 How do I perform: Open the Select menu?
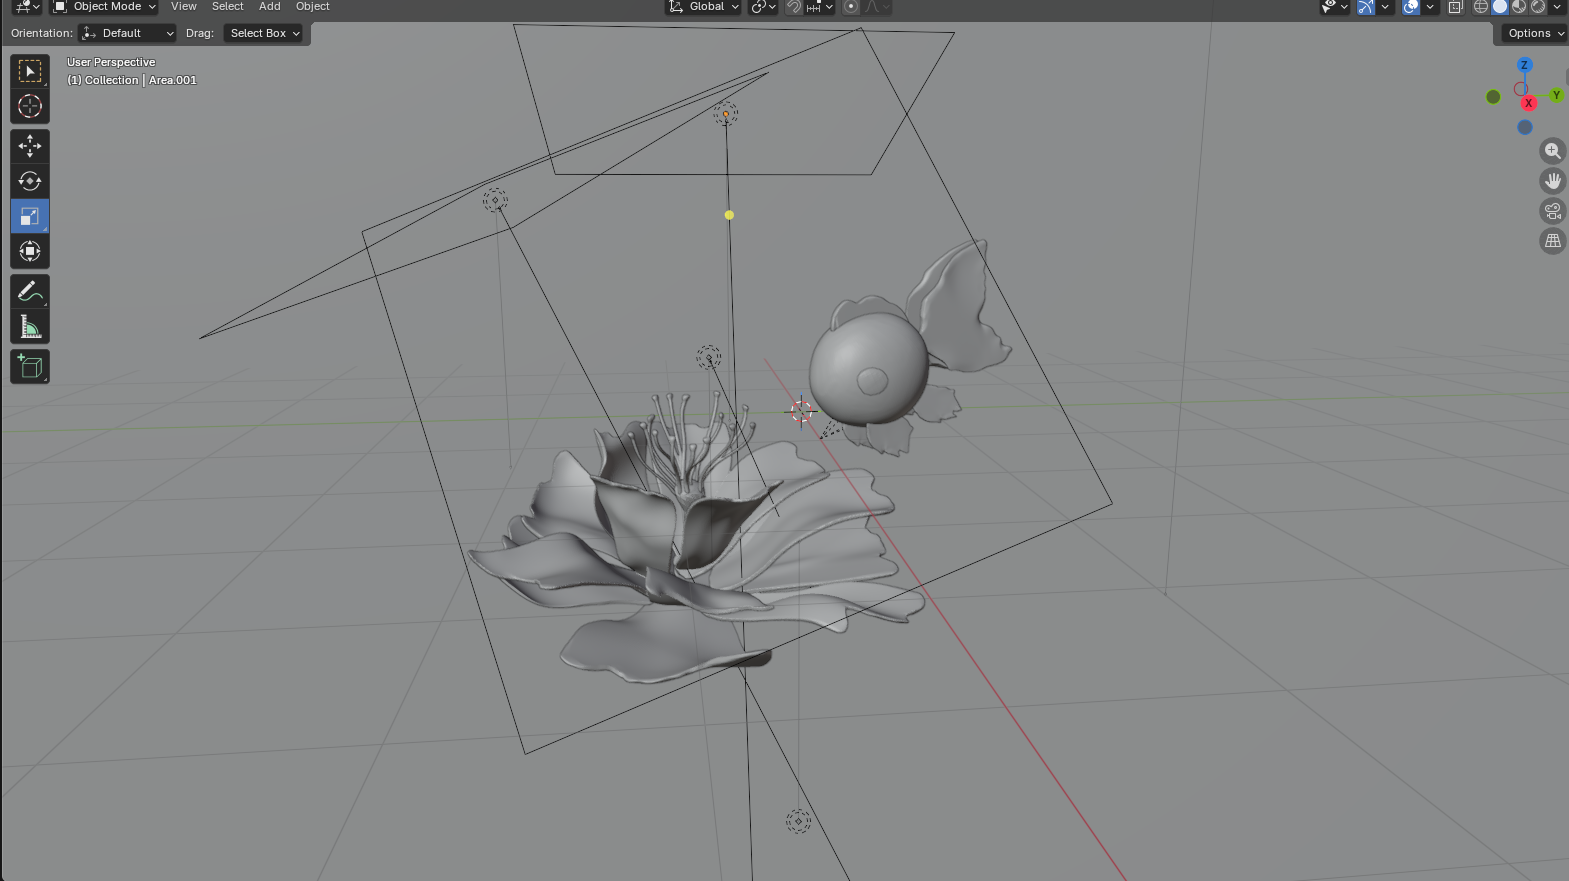pyautogui.click(x=227, y=7)
